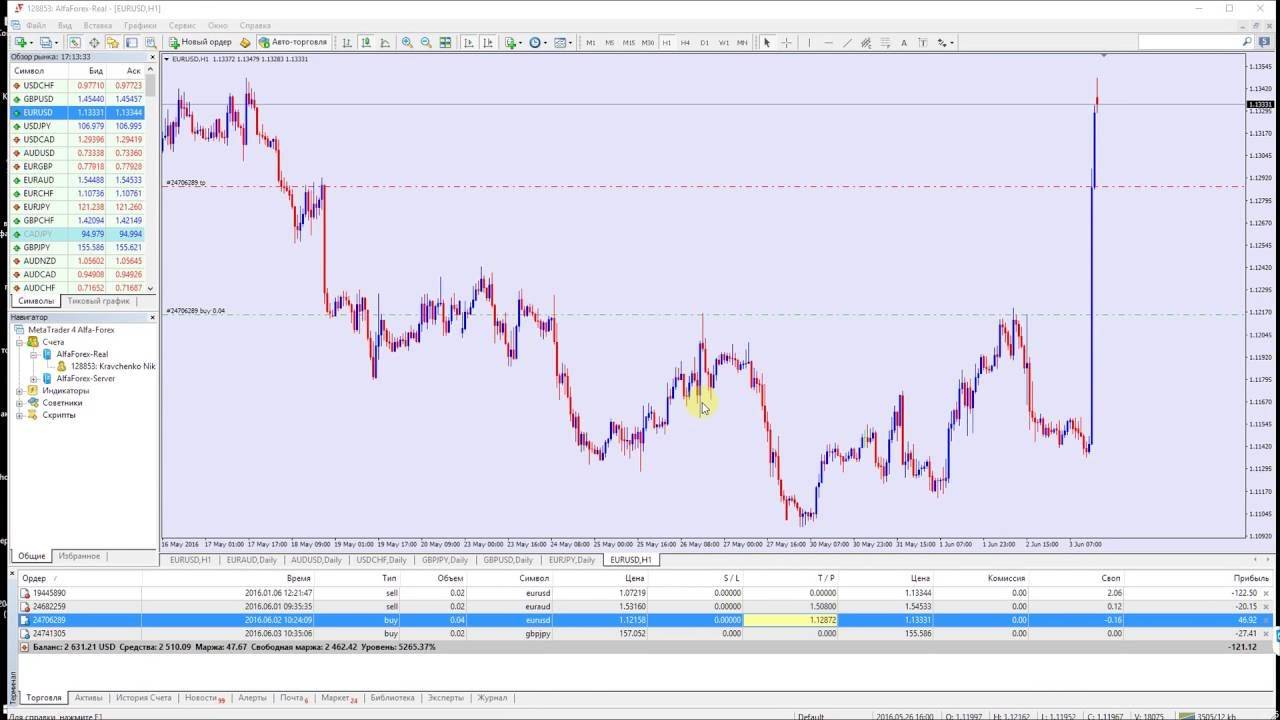The height and width of the screenshot is (720, 1280).
Task: Select the trendline drawing tool
Action: pyautogui.click(x=847, y=42)
